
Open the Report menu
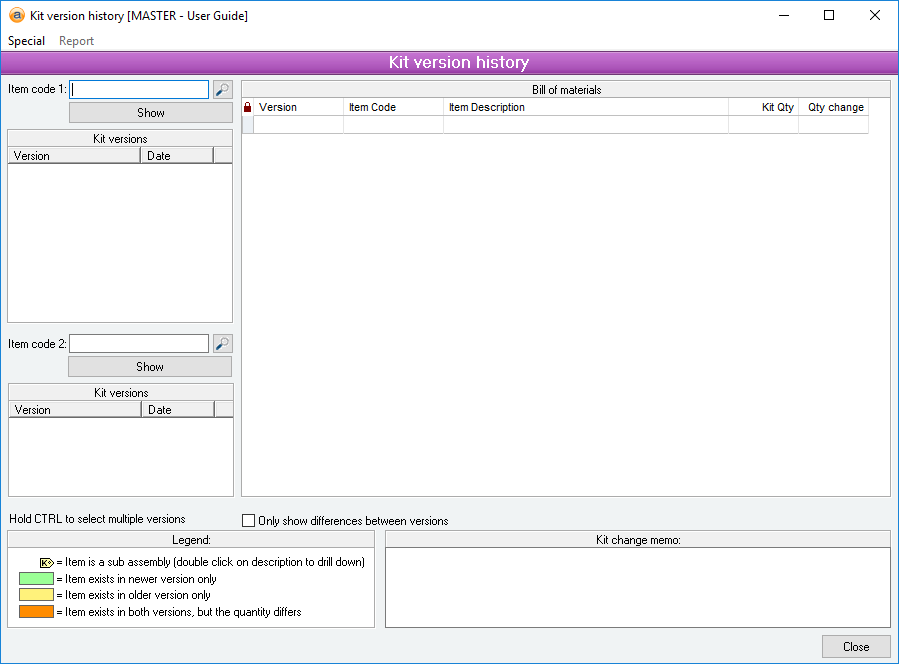coord(76,41)
